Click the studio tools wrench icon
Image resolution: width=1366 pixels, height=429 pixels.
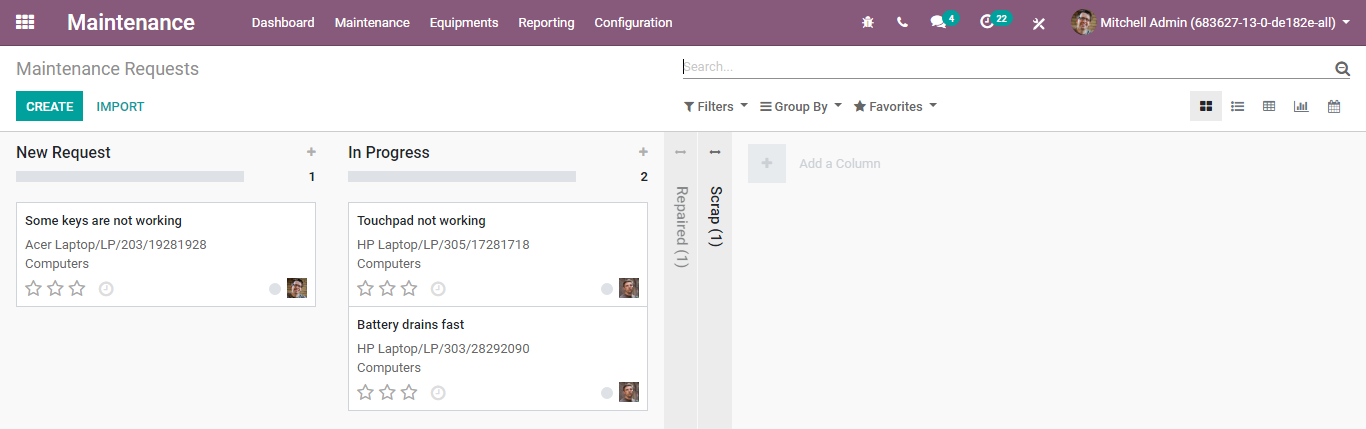coord(1039,23)
